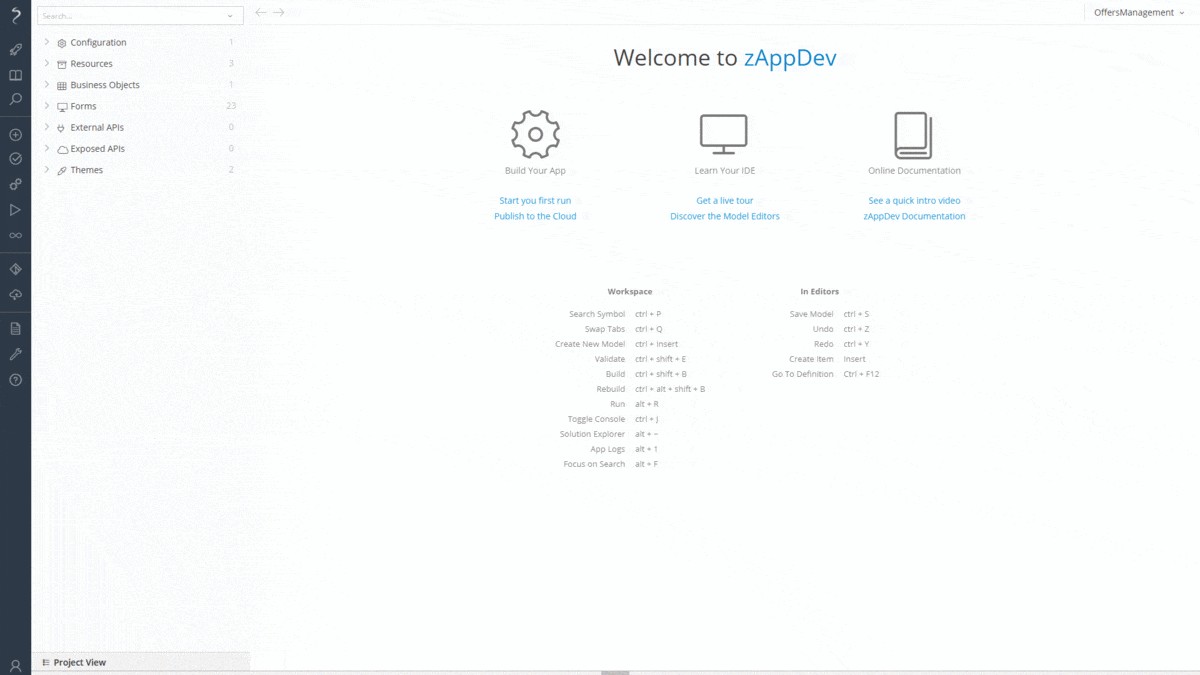This screenshot has height=675, width=1200.
Task: Open the user profile icon at bottom
Action: 15,665
